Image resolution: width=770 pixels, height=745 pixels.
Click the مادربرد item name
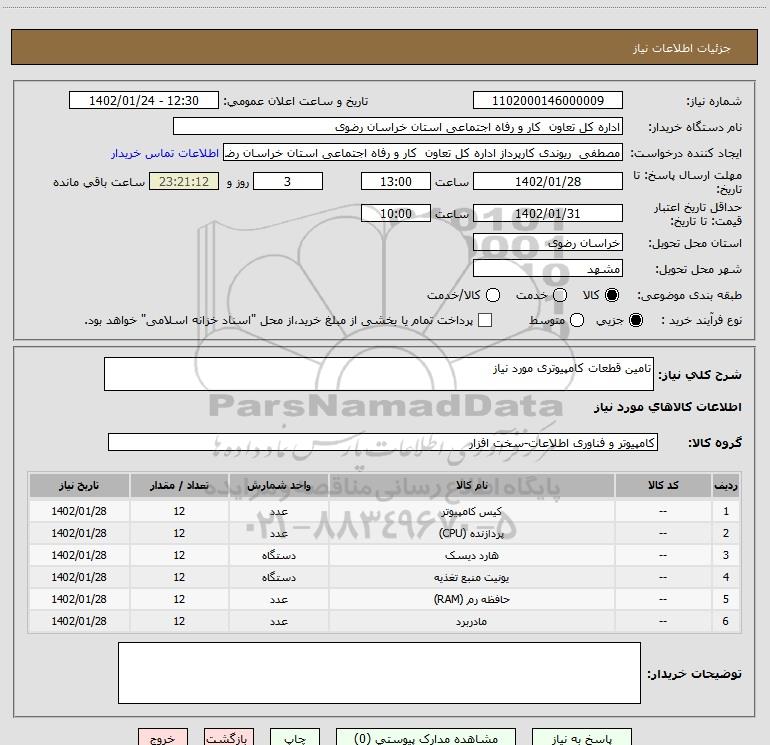(471, 621)
